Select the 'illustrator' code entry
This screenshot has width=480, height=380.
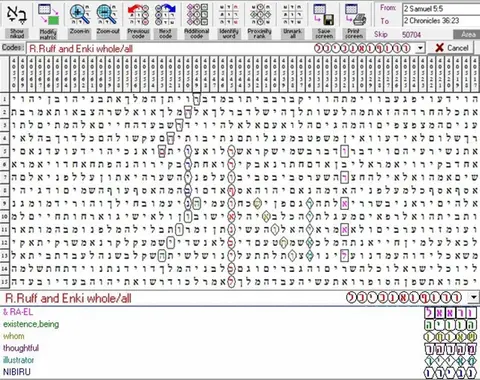click(19, 360)
